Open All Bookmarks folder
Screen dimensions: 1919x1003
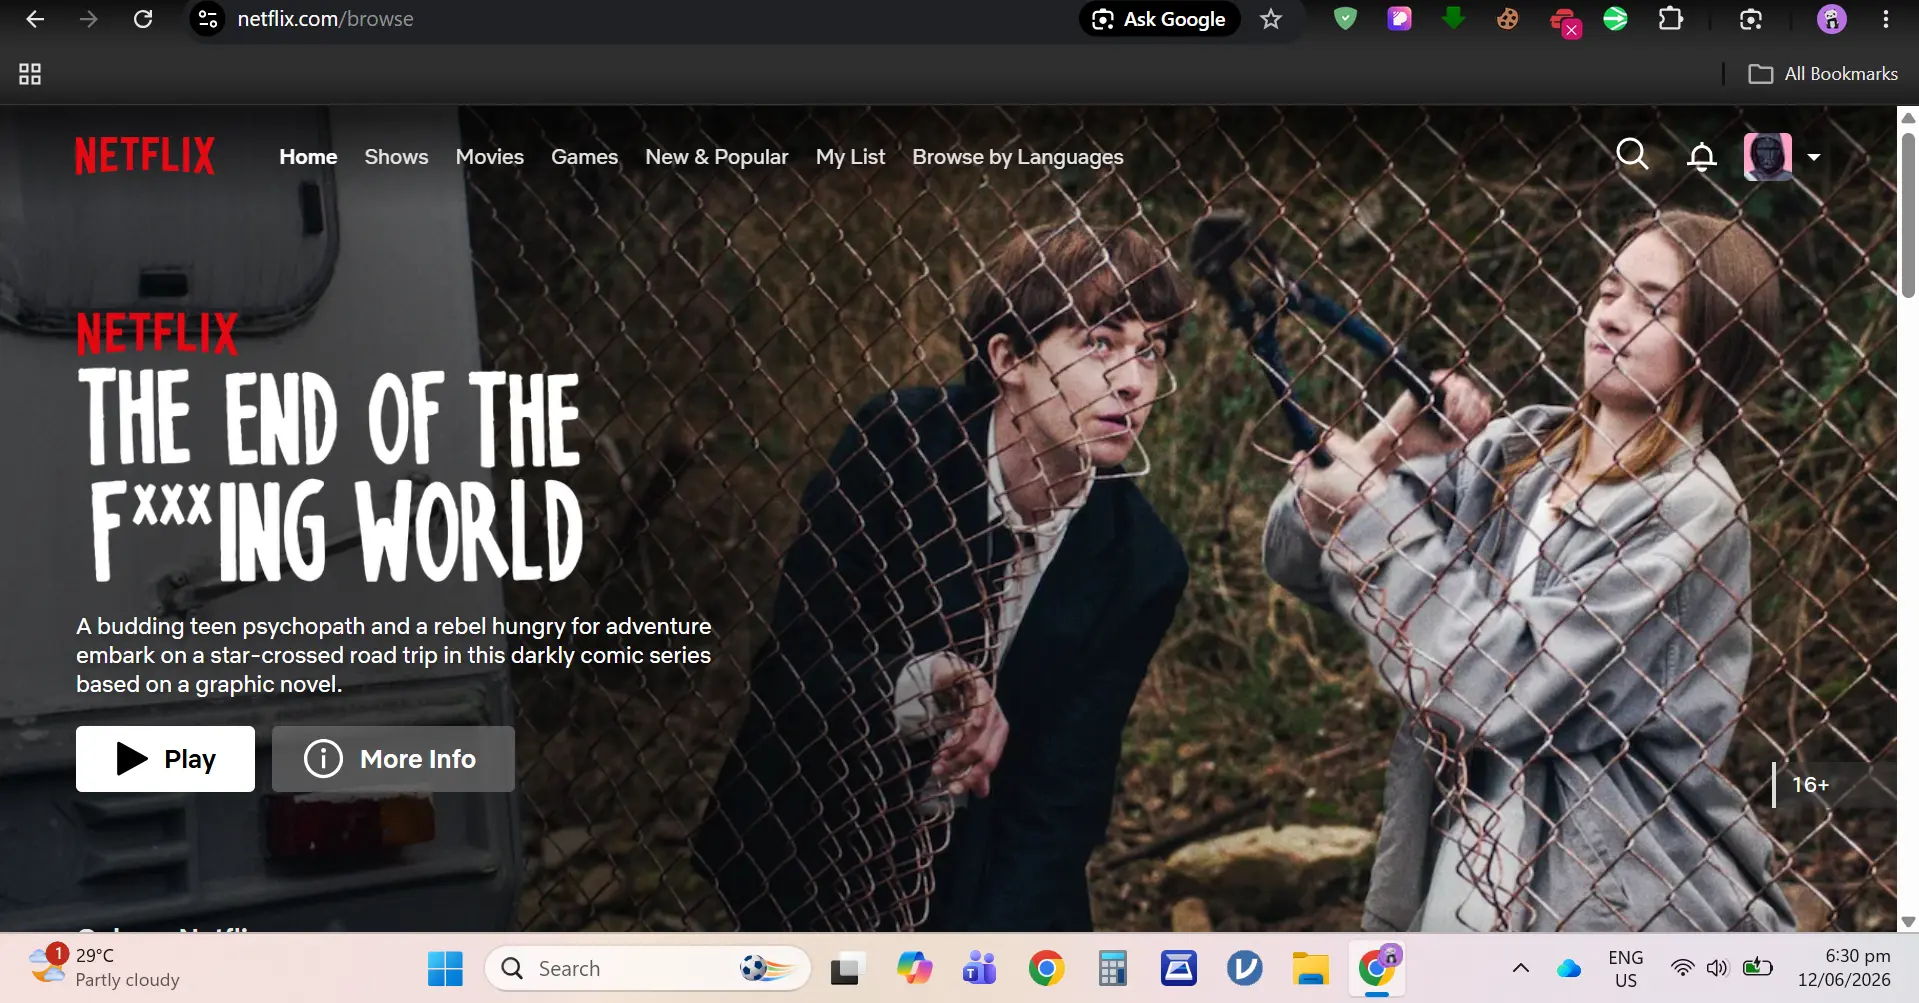[1822, 74]
